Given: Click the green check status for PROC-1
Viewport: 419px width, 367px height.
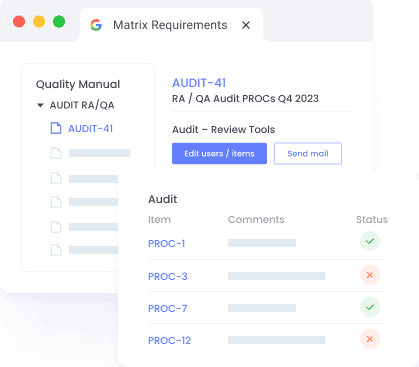Looking at the screenshot, I should click(x=370, y=241).
